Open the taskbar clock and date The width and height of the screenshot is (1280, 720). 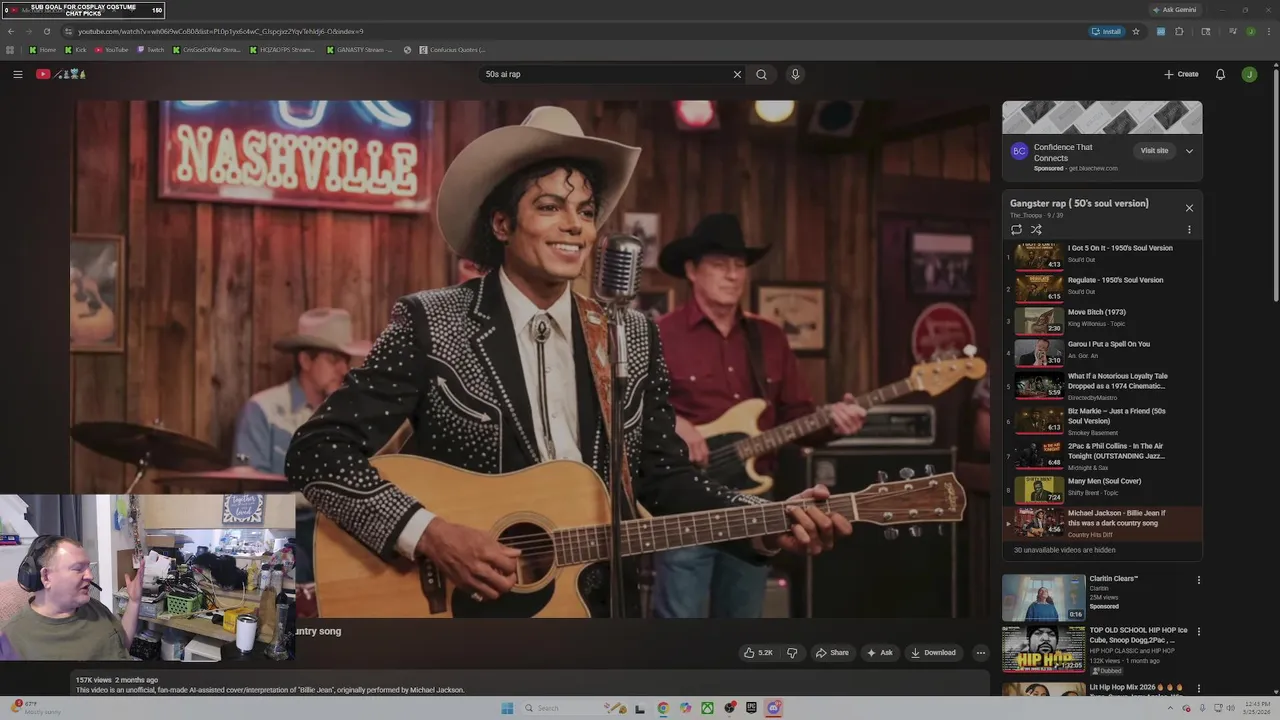tap(1256, 708)
